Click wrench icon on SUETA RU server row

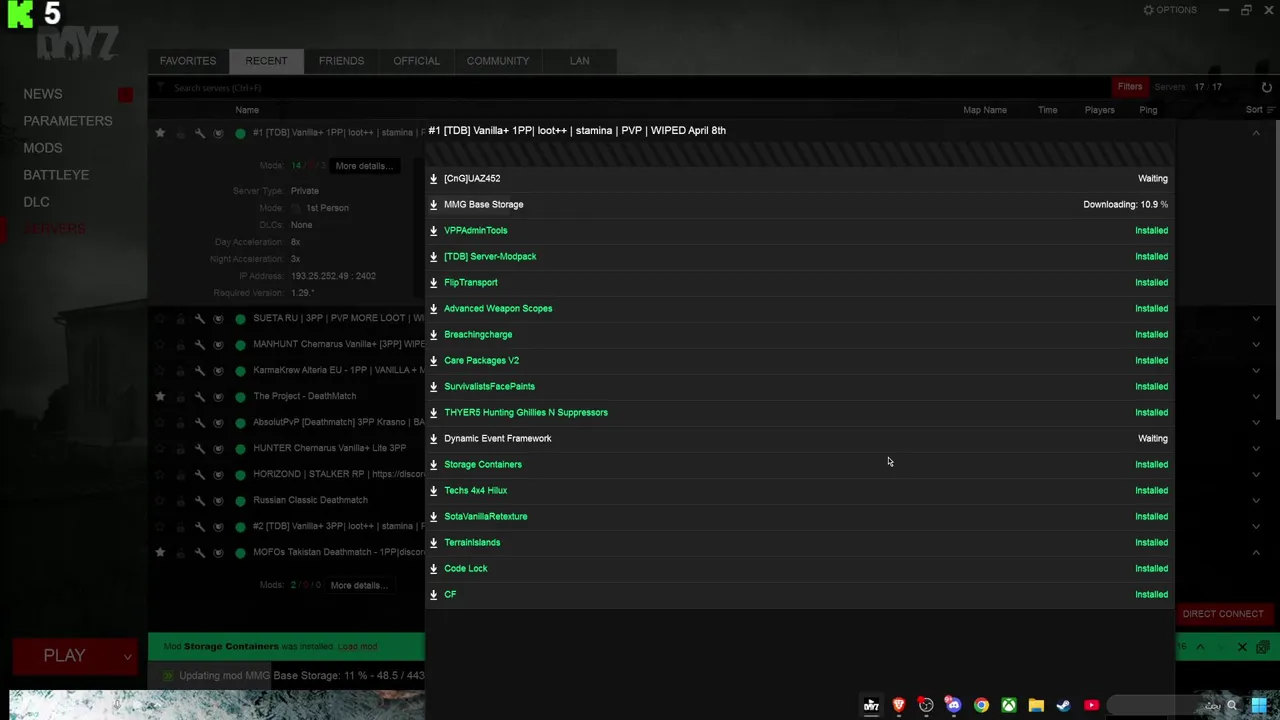pos(199,318)
